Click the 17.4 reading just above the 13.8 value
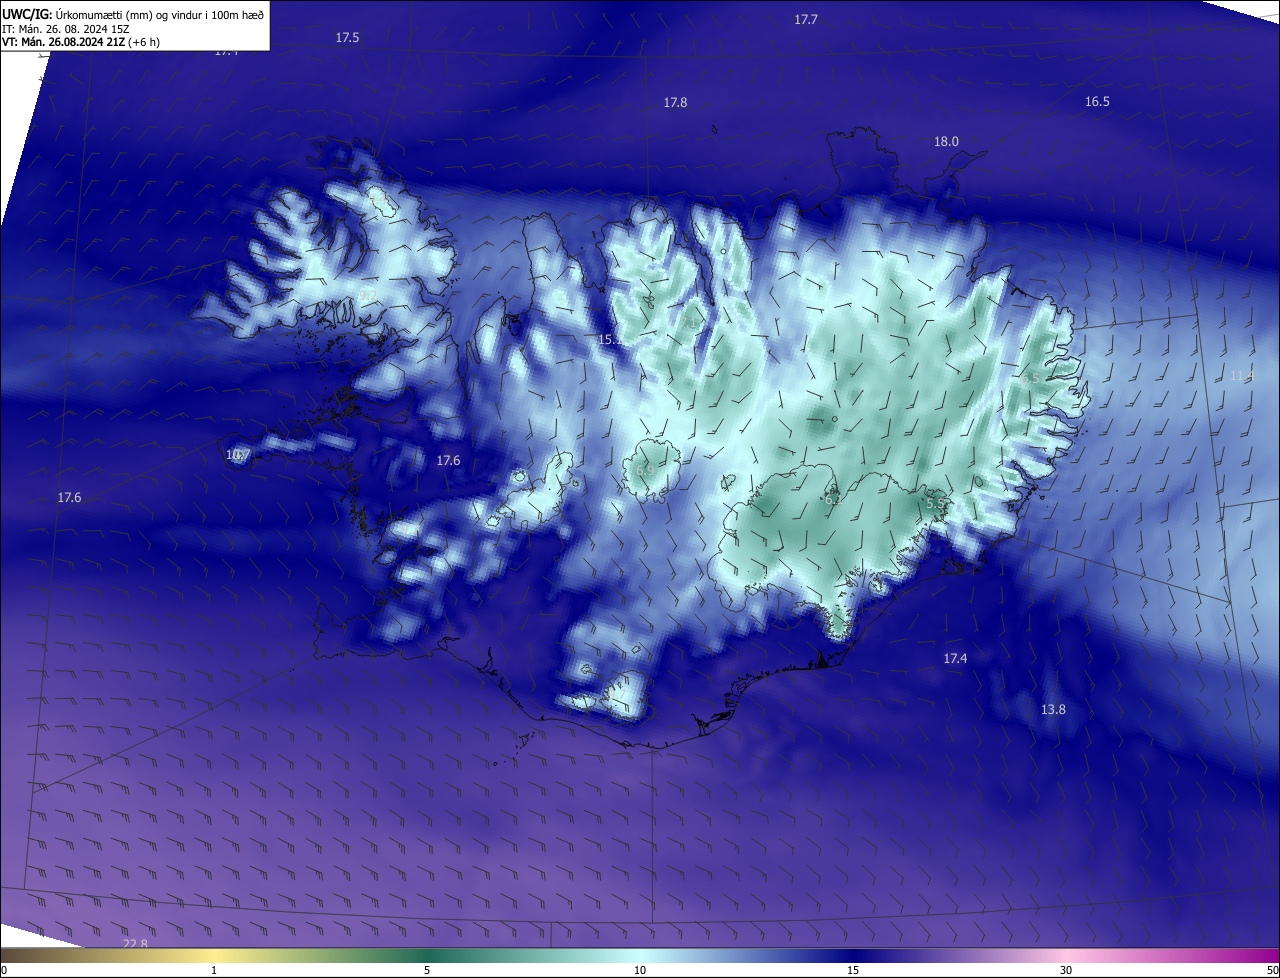The image size is (1280, 978). pos(955,658)
